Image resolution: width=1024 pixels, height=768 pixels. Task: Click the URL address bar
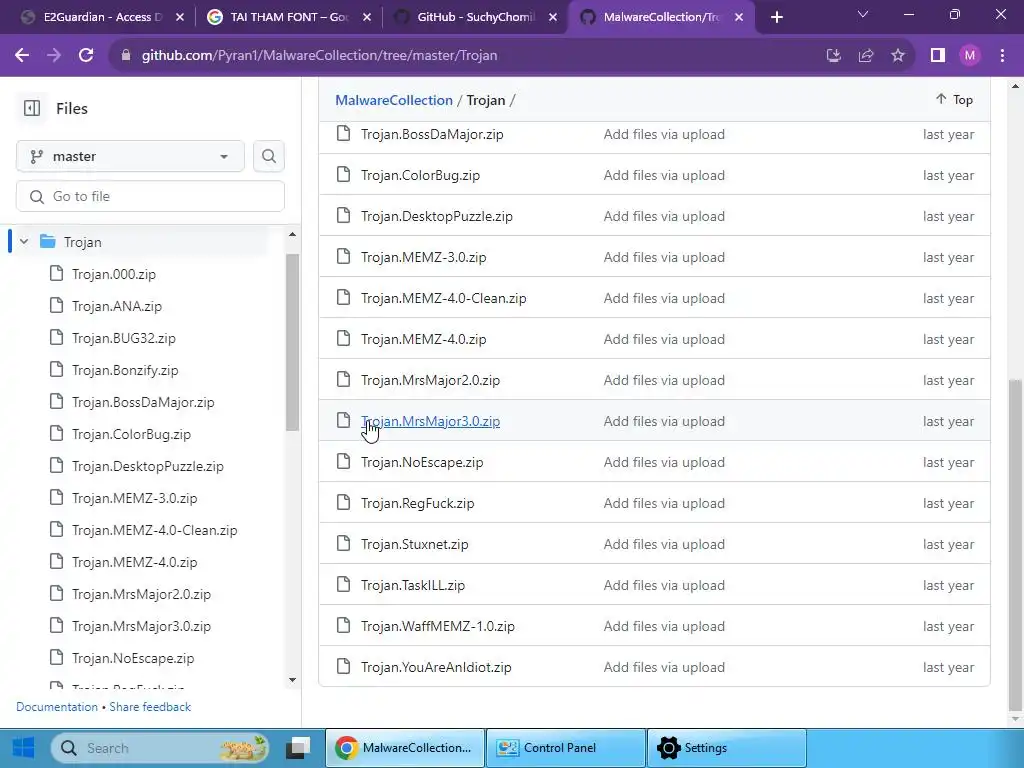457,56
